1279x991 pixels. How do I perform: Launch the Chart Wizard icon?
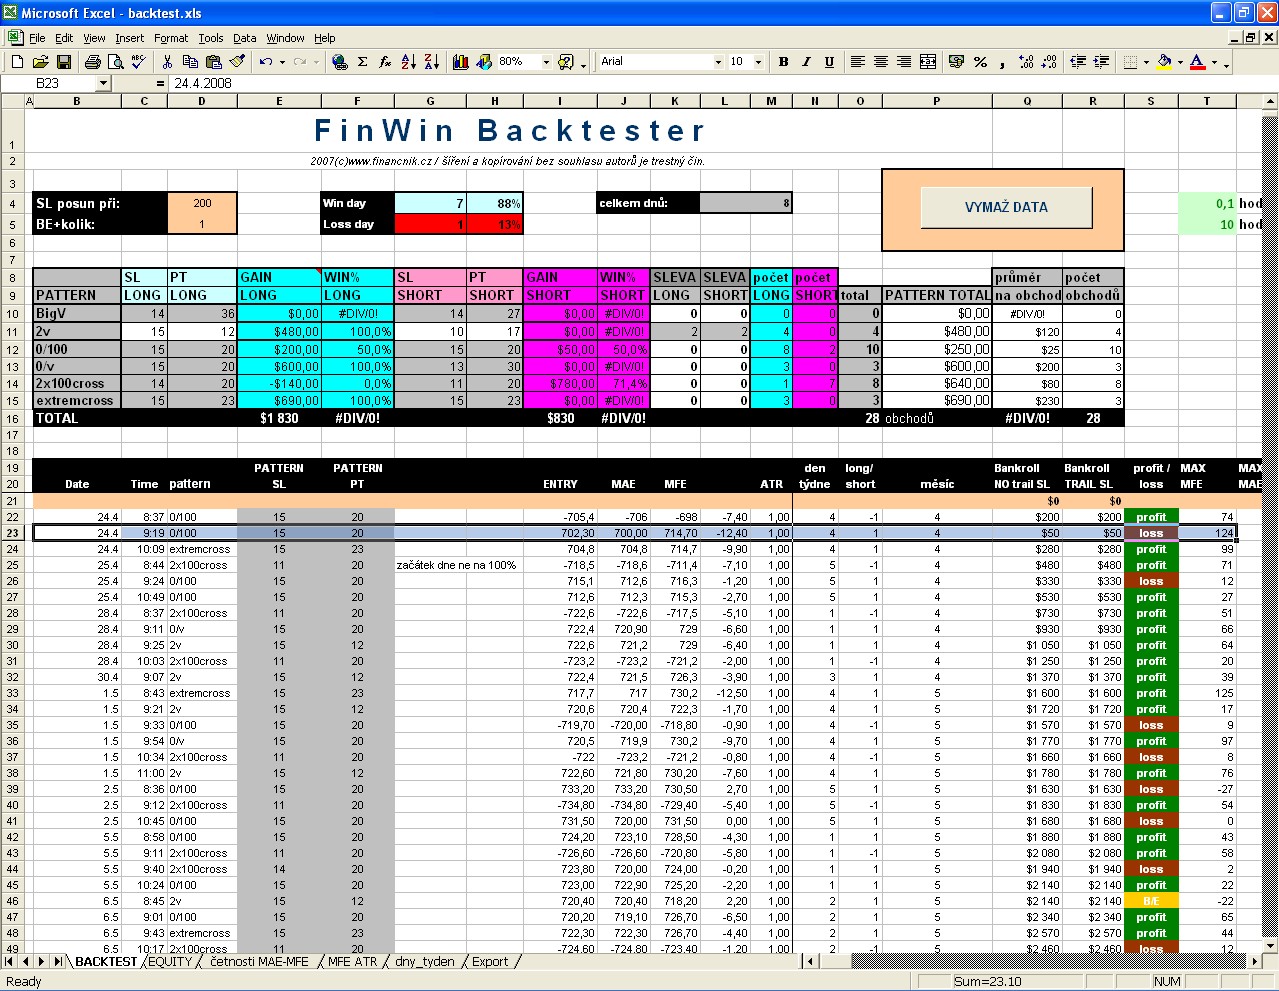pyautogui.click(x=461, y=62)
